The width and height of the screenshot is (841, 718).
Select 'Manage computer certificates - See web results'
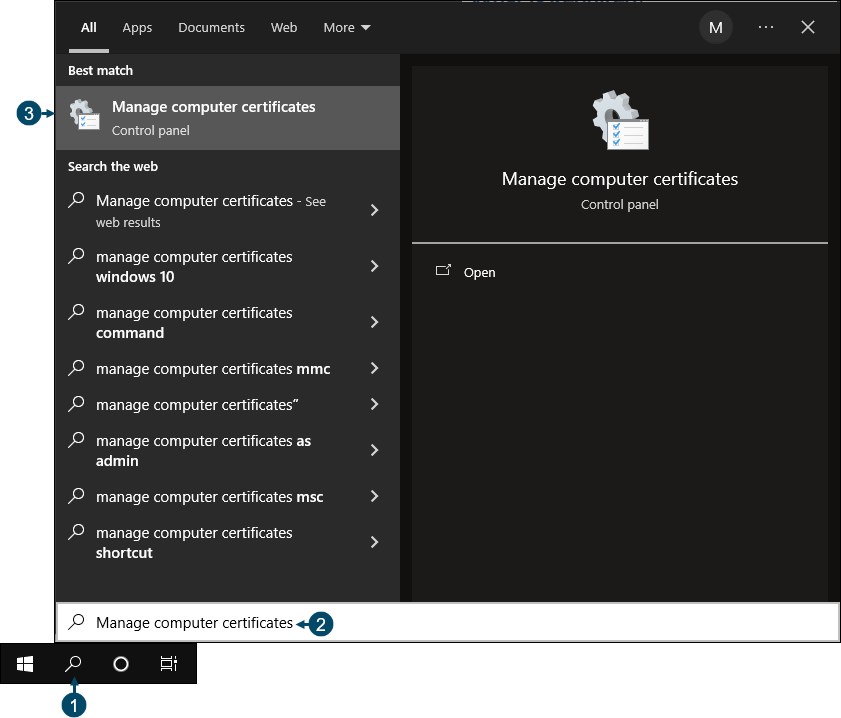coord(228,211)
